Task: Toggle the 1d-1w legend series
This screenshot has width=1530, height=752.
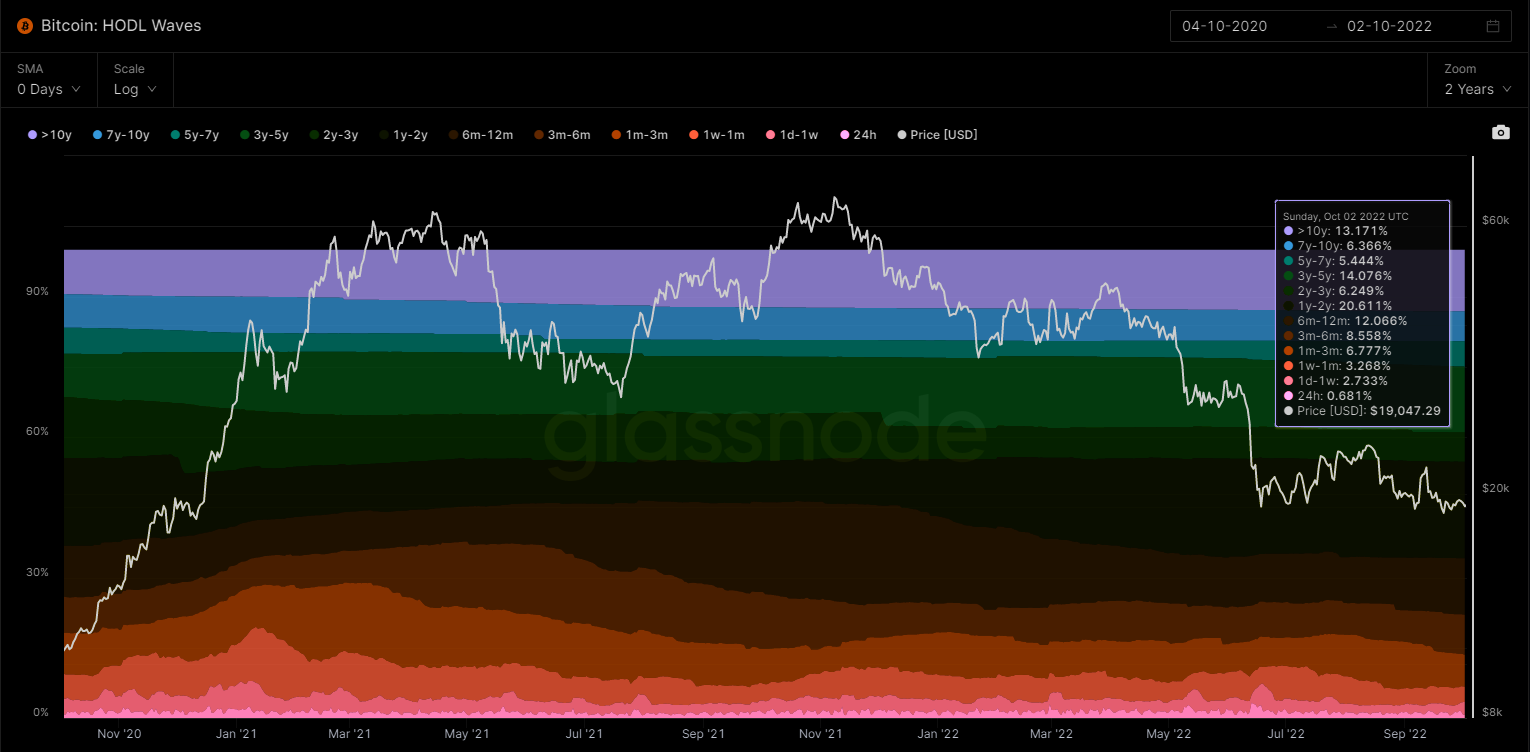Action: pyautogui.click(x=791, y=134)
